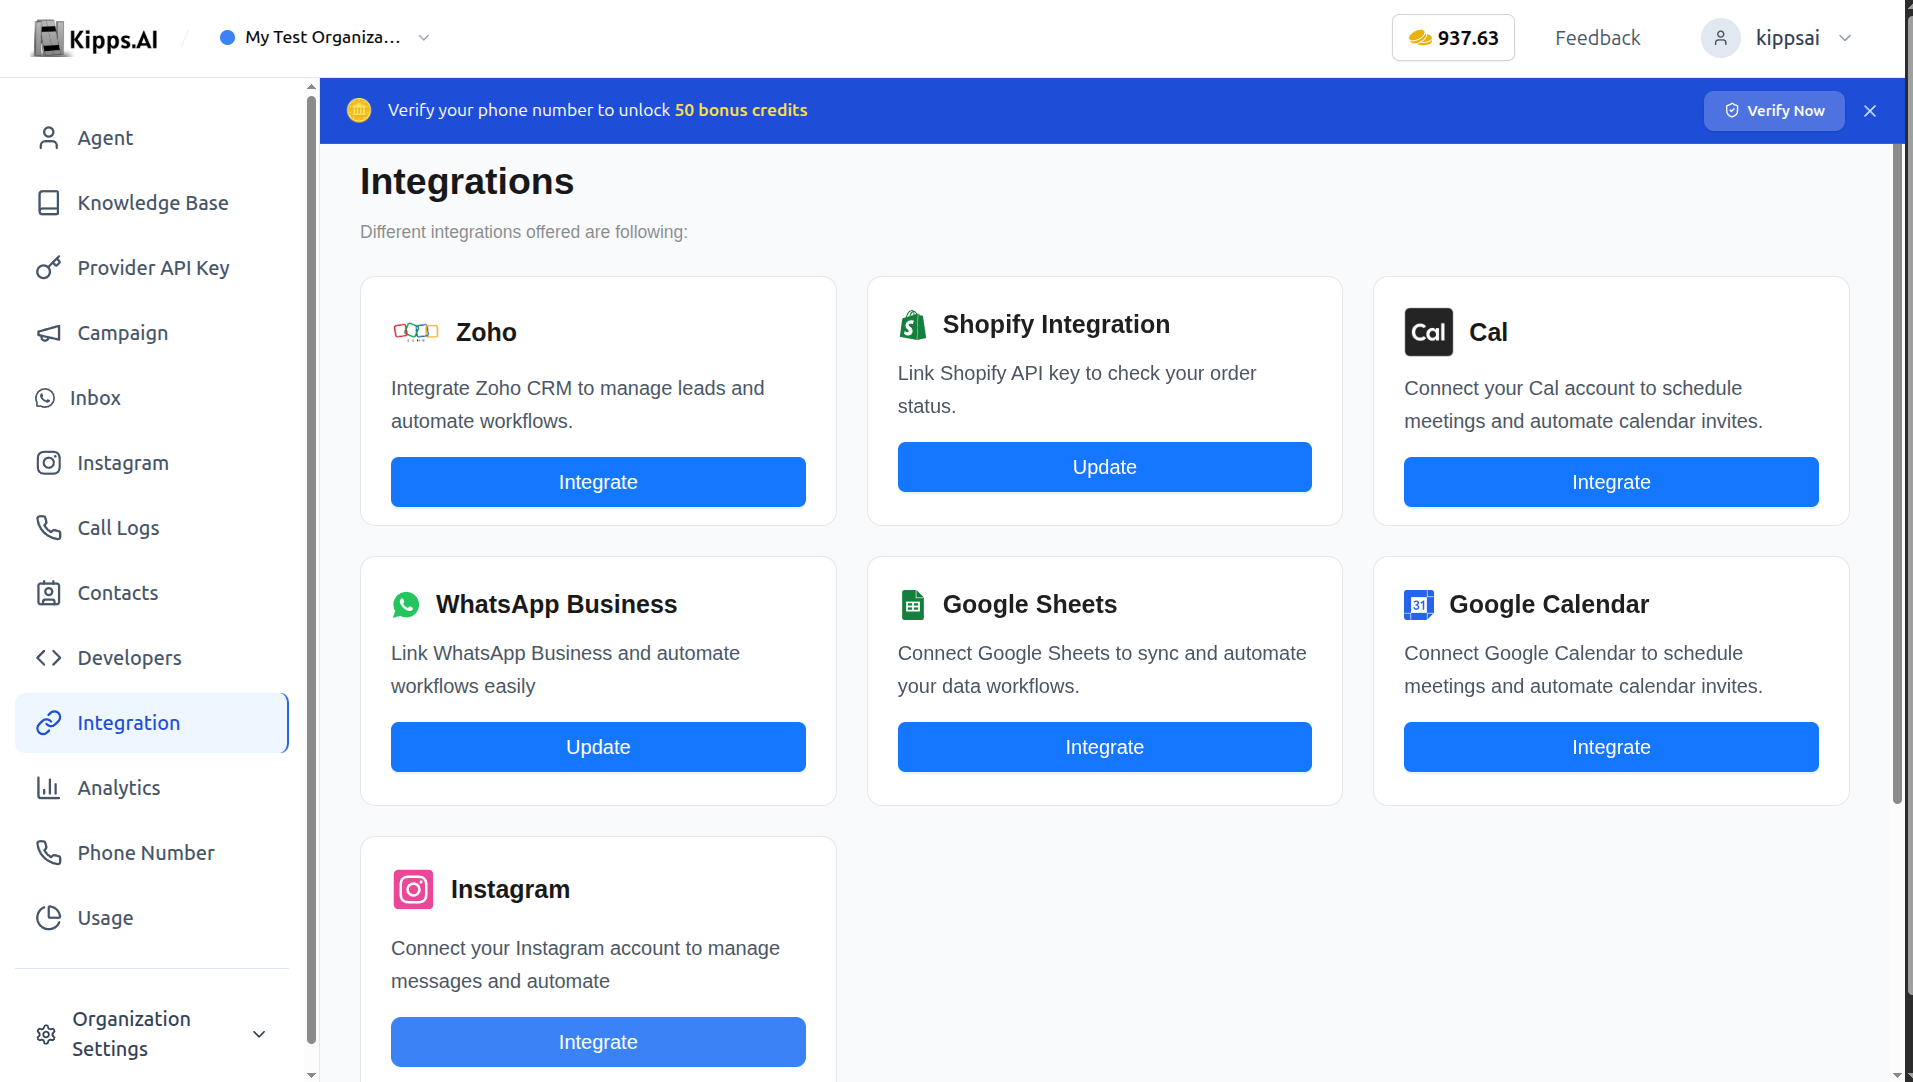Click the main page vertical scrollbar
The image size is (1913, 1082).
(1897, 474)
